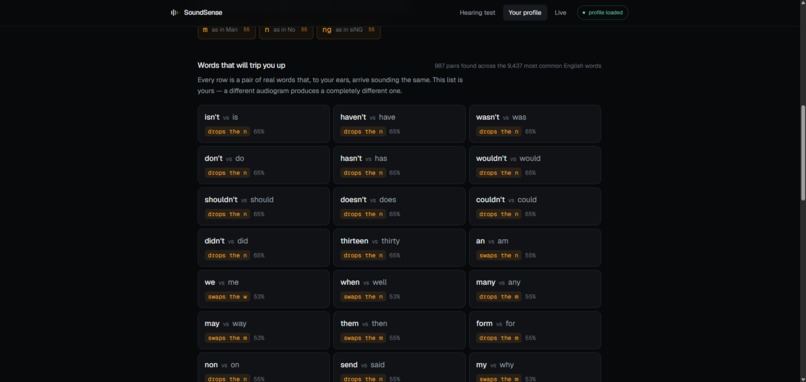This screenshot has height=382, width=806.
Task: Click the didn't vs did pair
Action: point(264,247)
